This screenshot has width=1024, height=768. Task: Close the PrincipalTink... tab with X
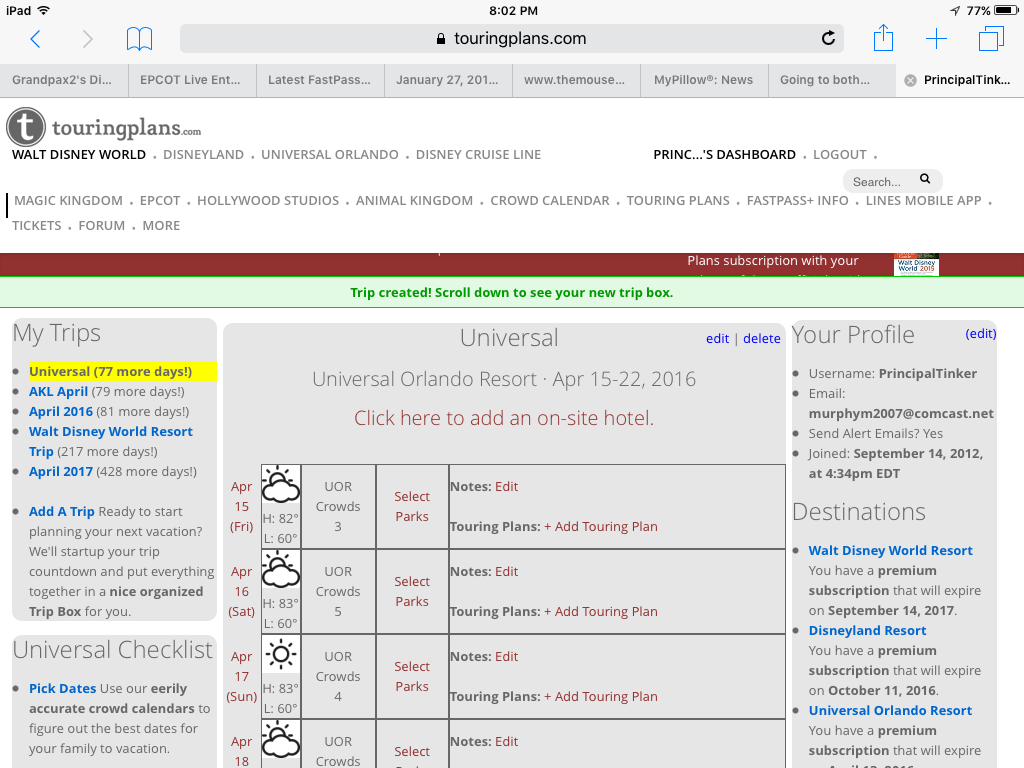(910, 80)
